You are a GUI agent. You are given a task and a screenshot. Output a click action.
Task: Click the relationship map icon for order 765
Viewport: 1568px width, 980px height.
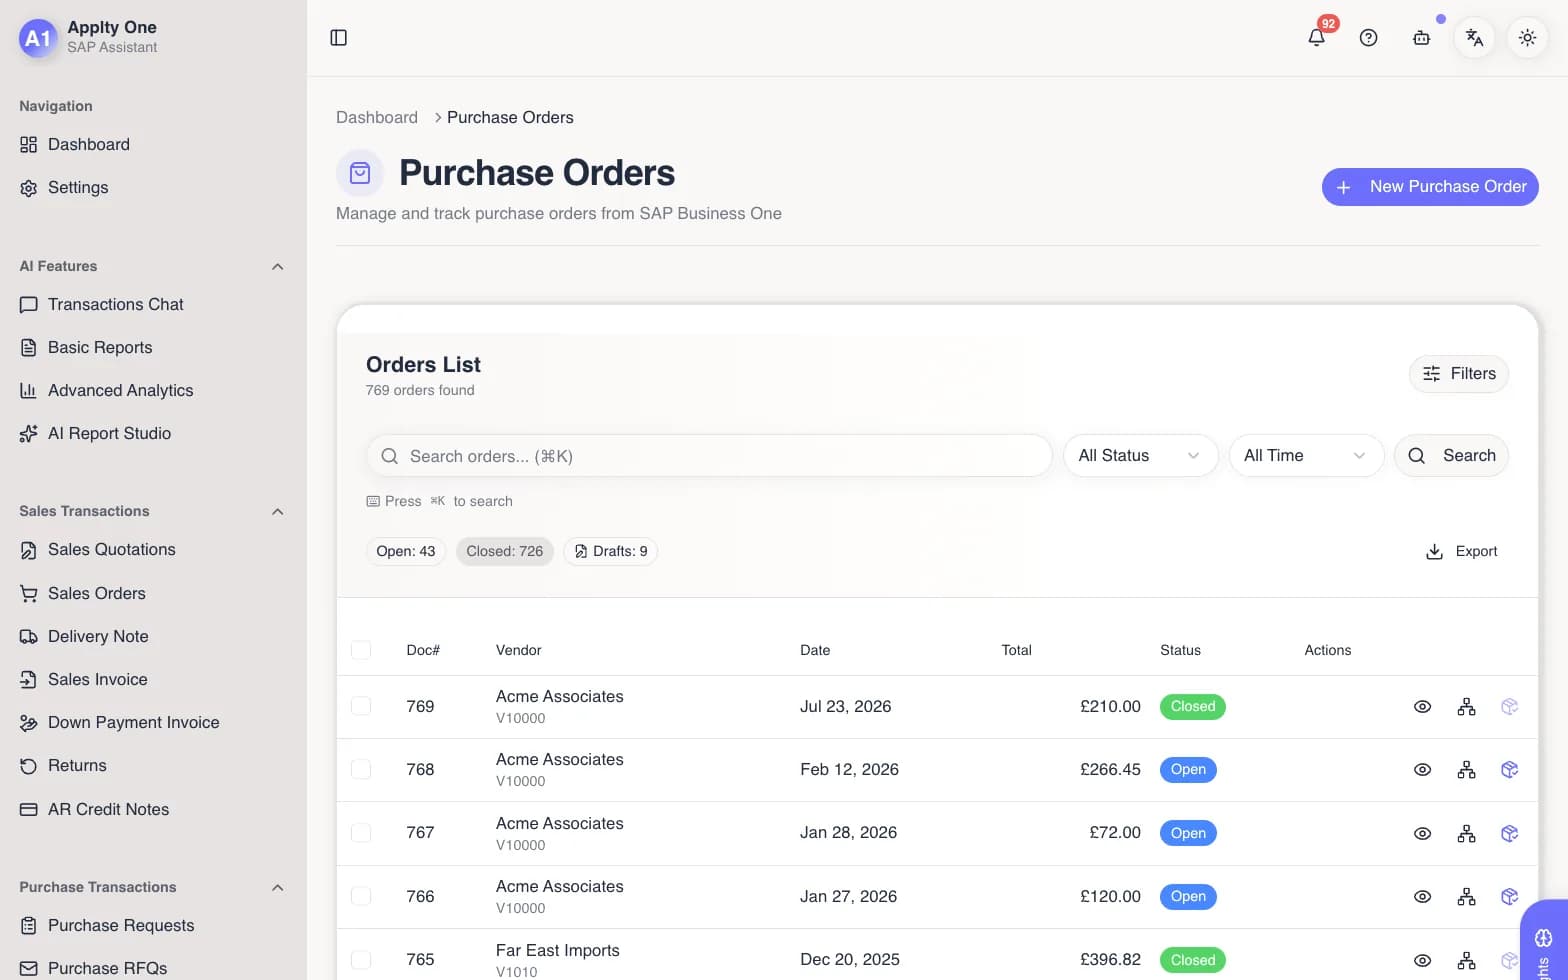tap(1466, 961)
